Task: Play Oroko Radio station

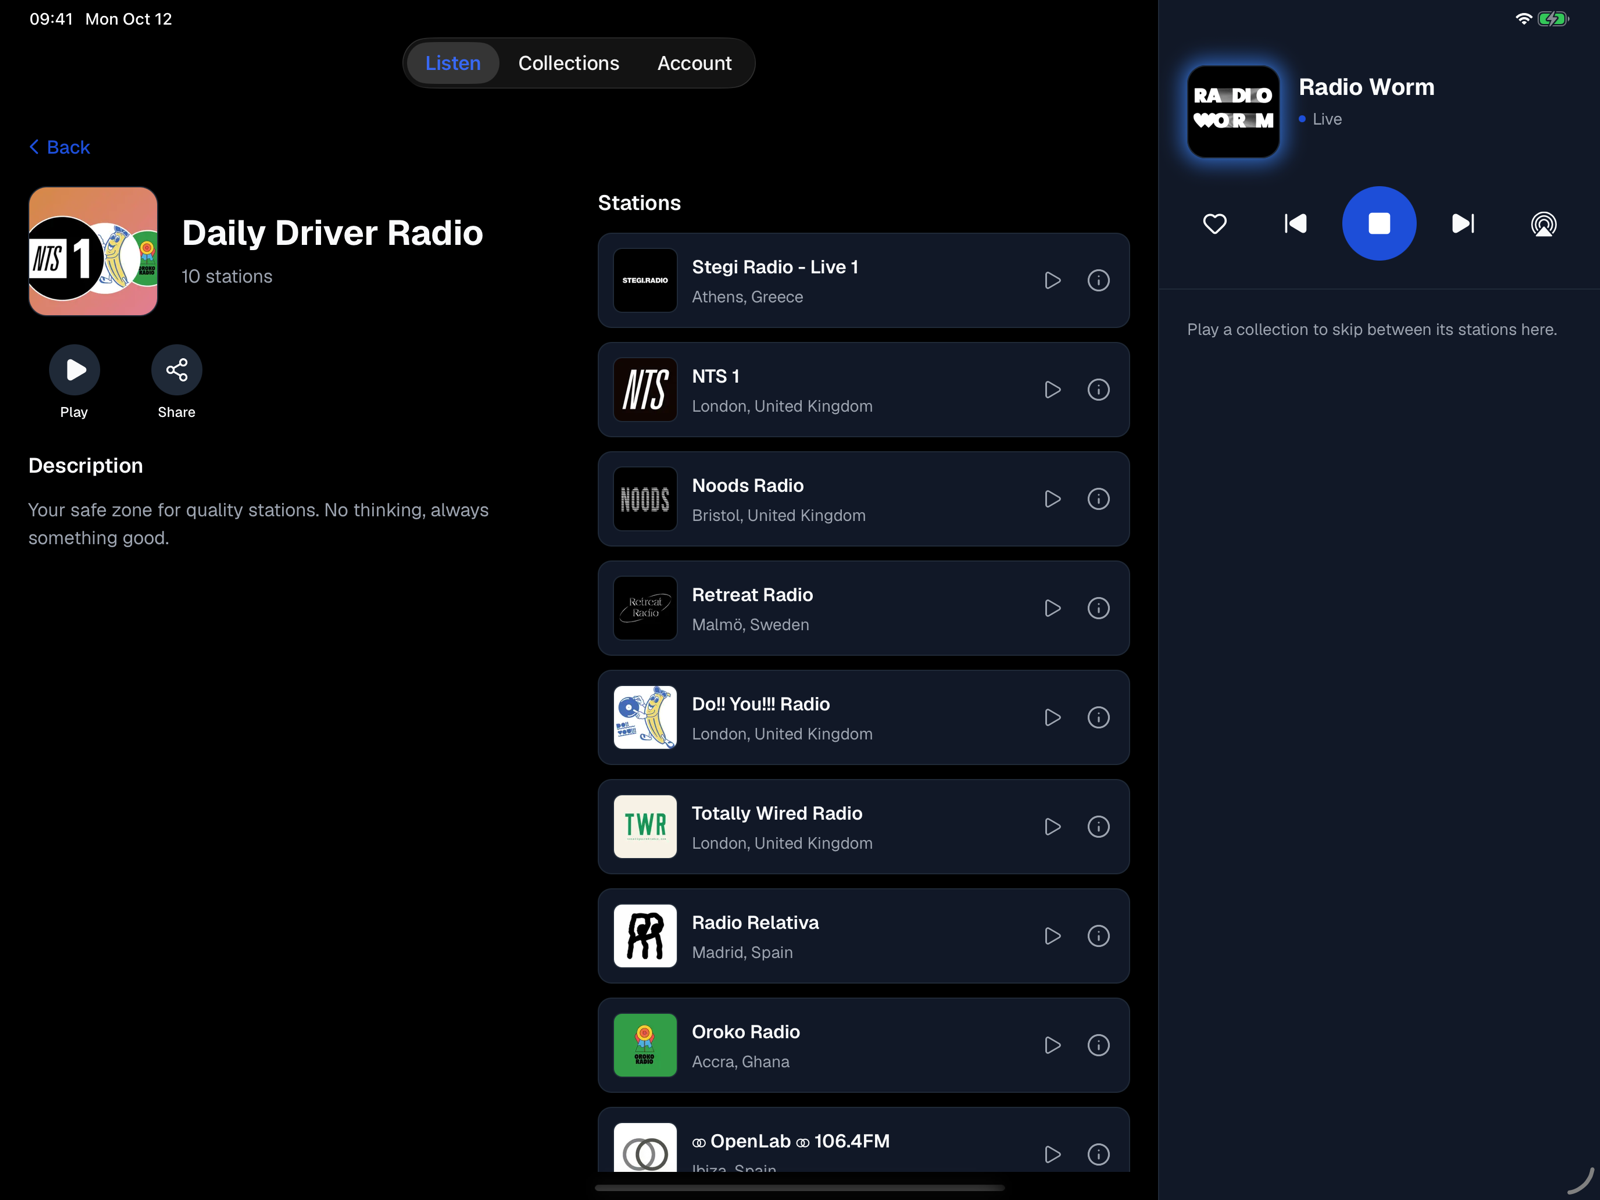Action: (x=1052, y=1045)
